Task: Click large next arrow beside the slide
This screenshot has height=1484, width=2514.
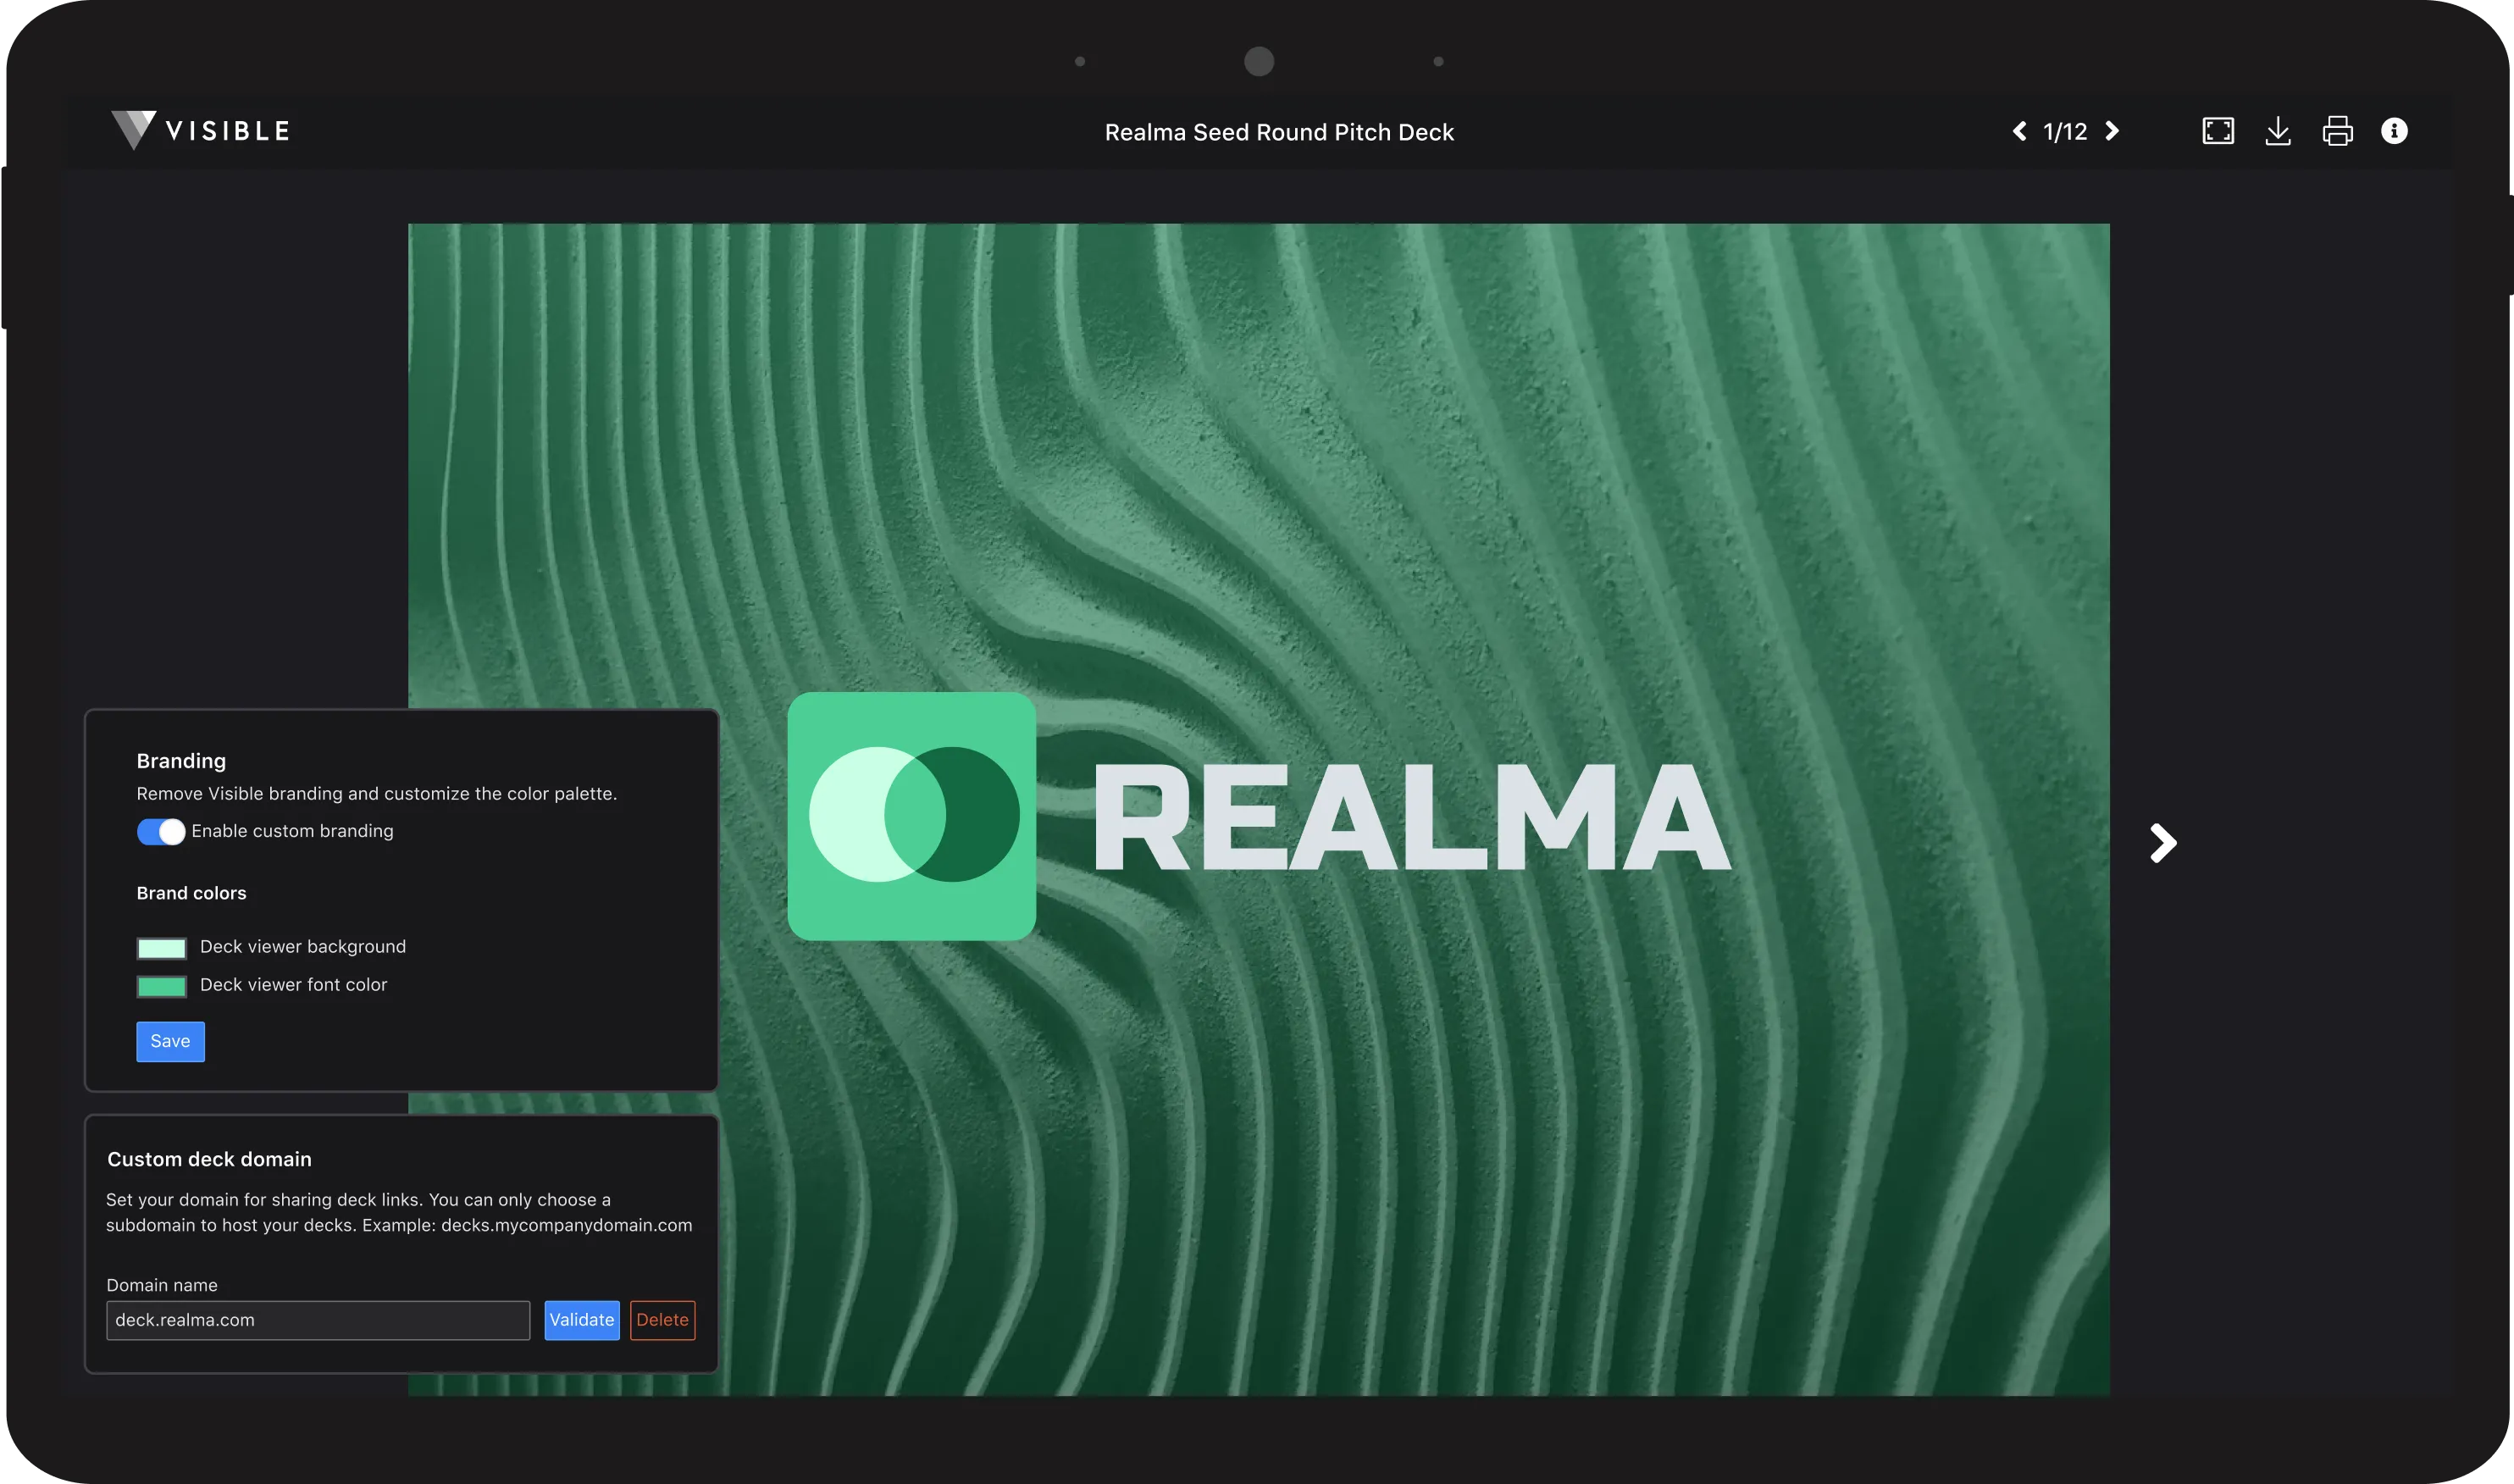Action: [x=2163, y=843]
